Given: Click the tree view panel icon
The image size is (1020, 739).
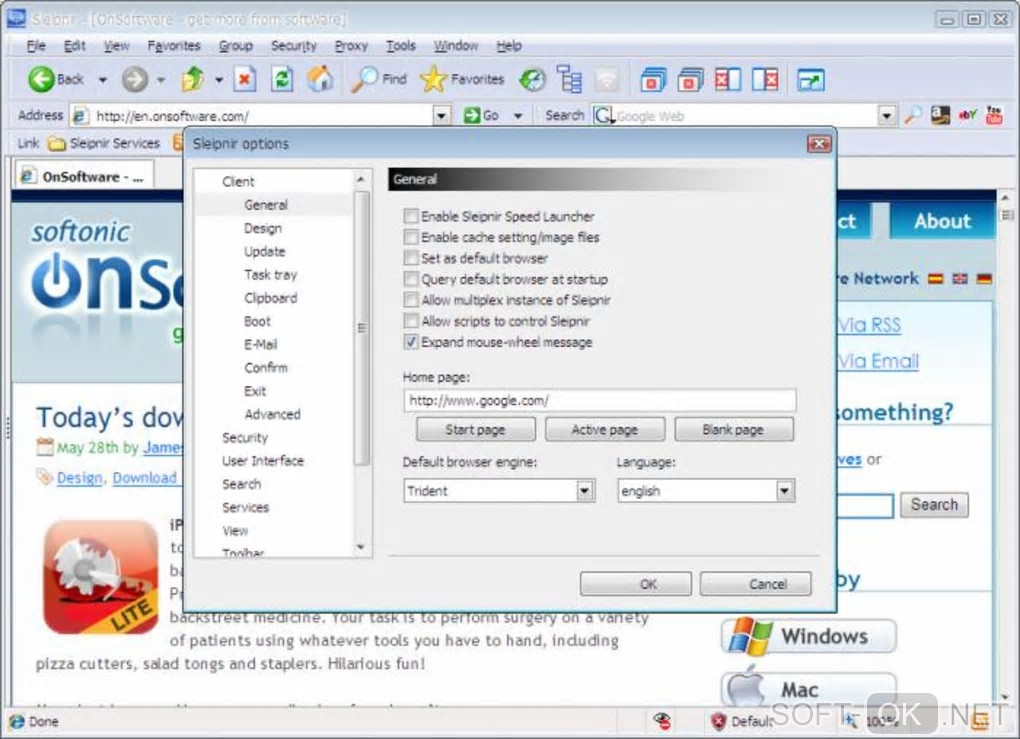Looking at the screenshot, I should coord(570,79).
